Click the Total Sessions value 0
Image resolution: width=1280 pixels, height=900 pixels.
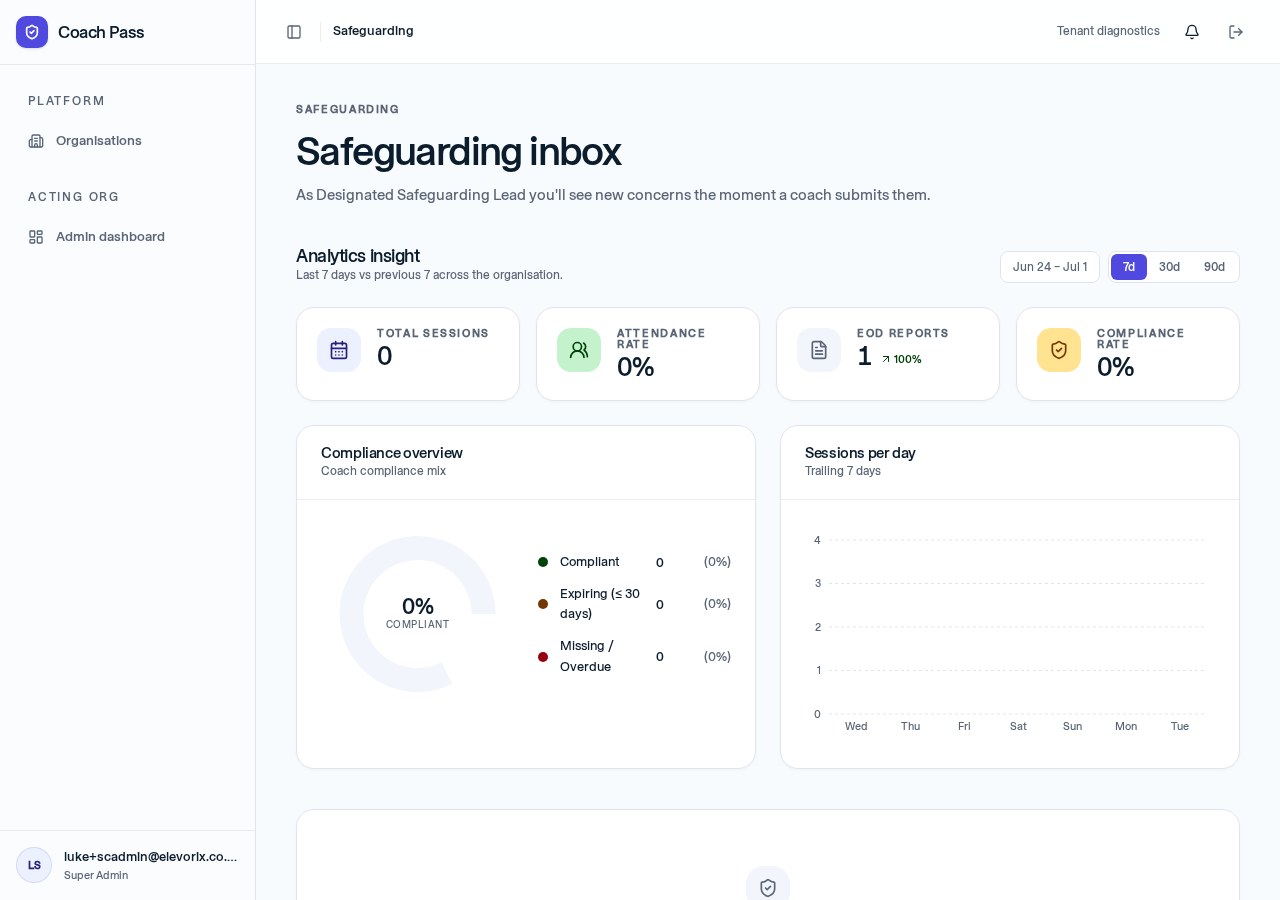point(385,356)
